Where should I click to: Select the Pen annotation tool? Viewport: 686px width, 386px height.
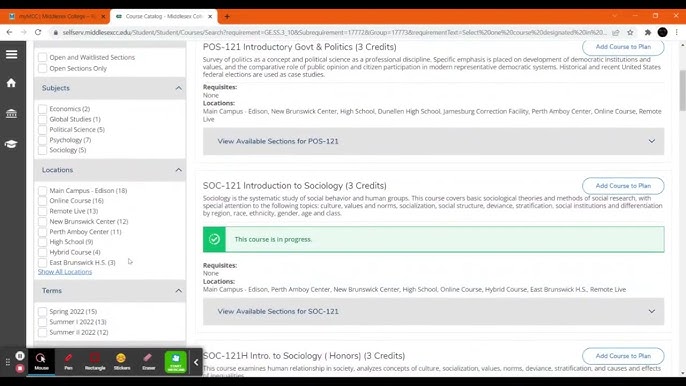click(68, 361)
